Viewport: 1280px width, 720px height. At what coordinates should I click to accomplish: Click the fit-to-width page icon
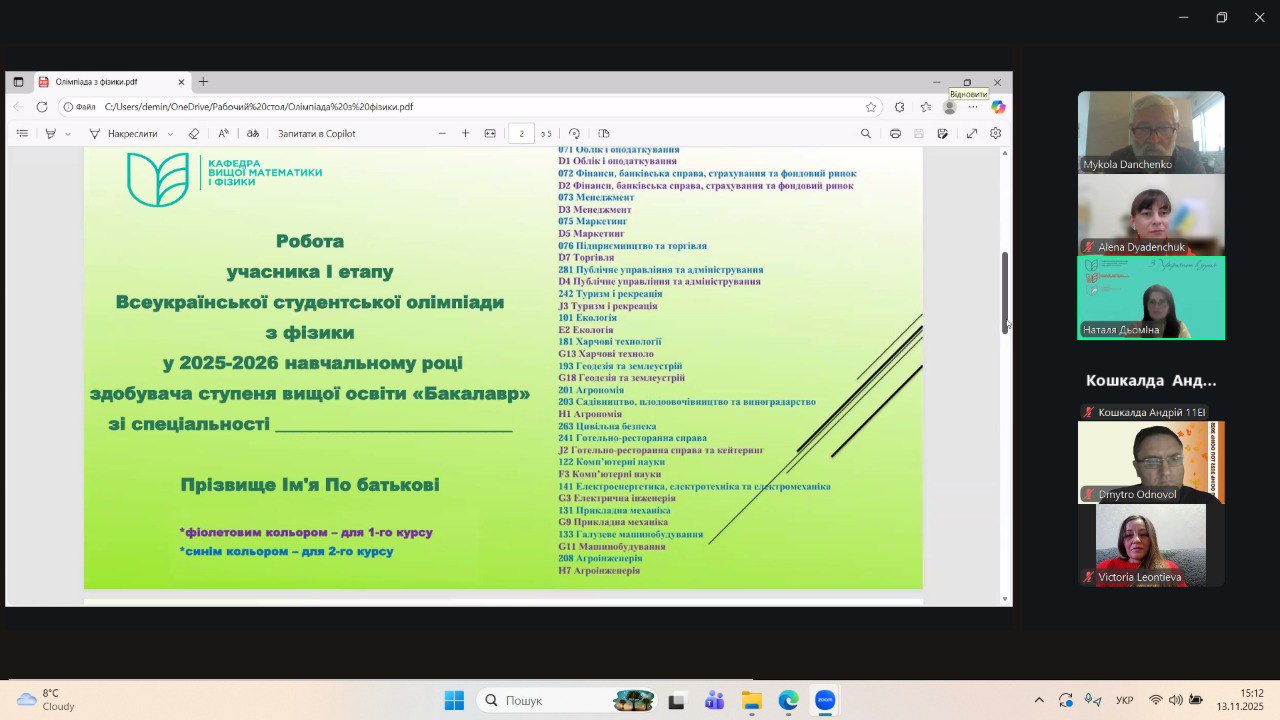[490, 134]
